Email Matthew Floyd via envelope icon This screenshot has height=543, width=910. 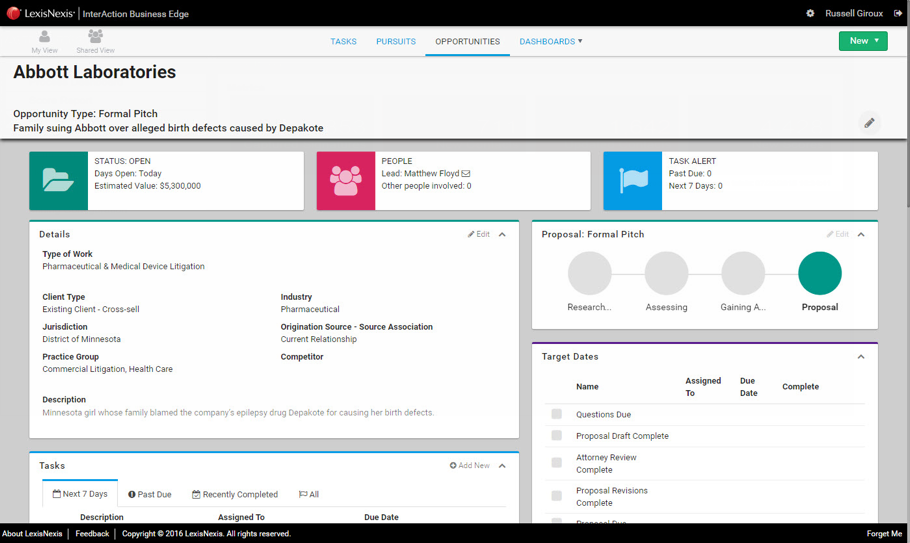click(466, 173)
